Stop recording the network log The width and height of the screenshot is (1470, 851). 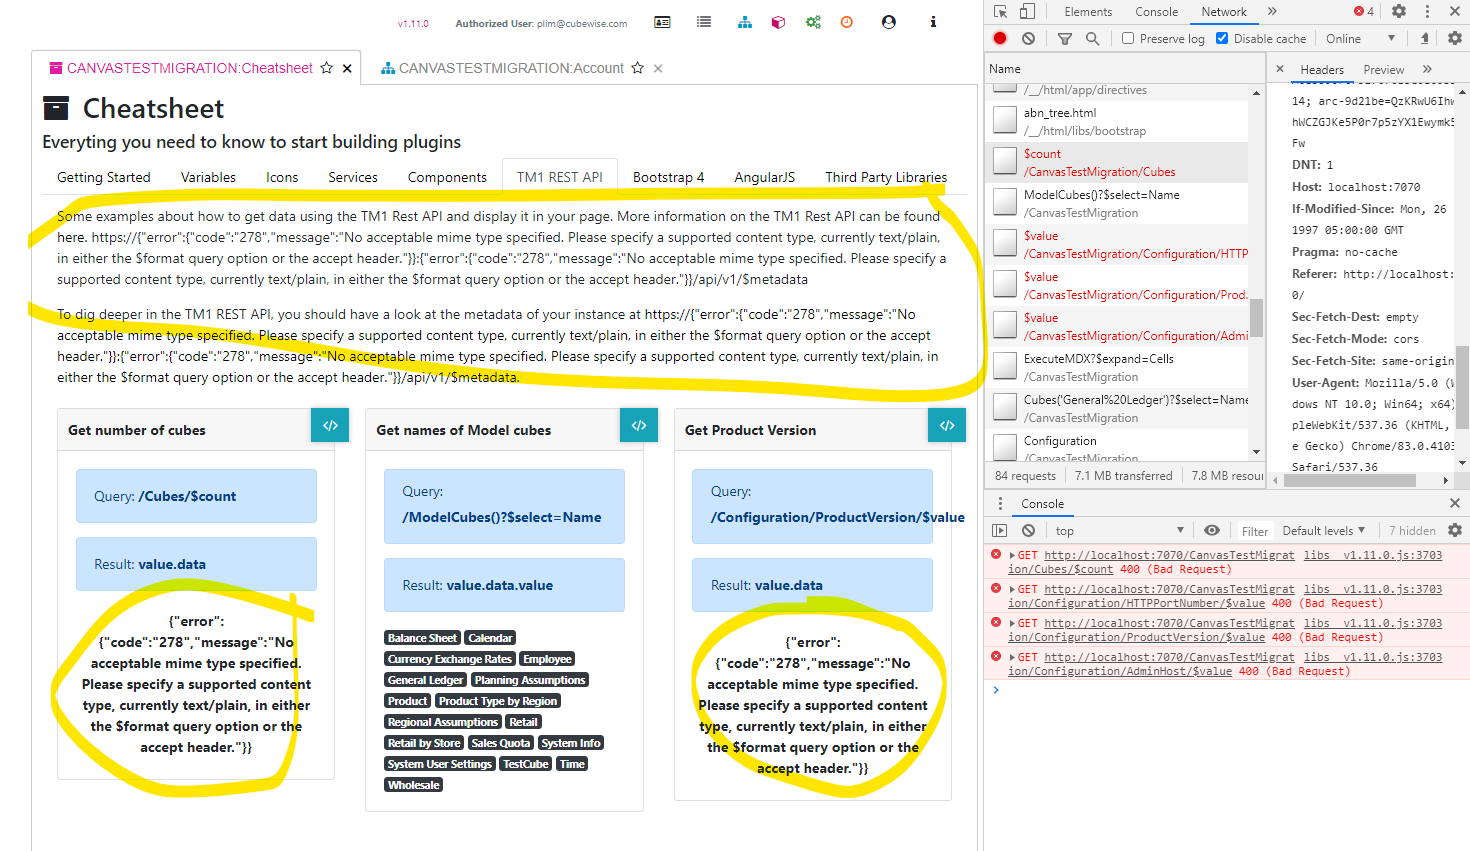point(1000,38)
